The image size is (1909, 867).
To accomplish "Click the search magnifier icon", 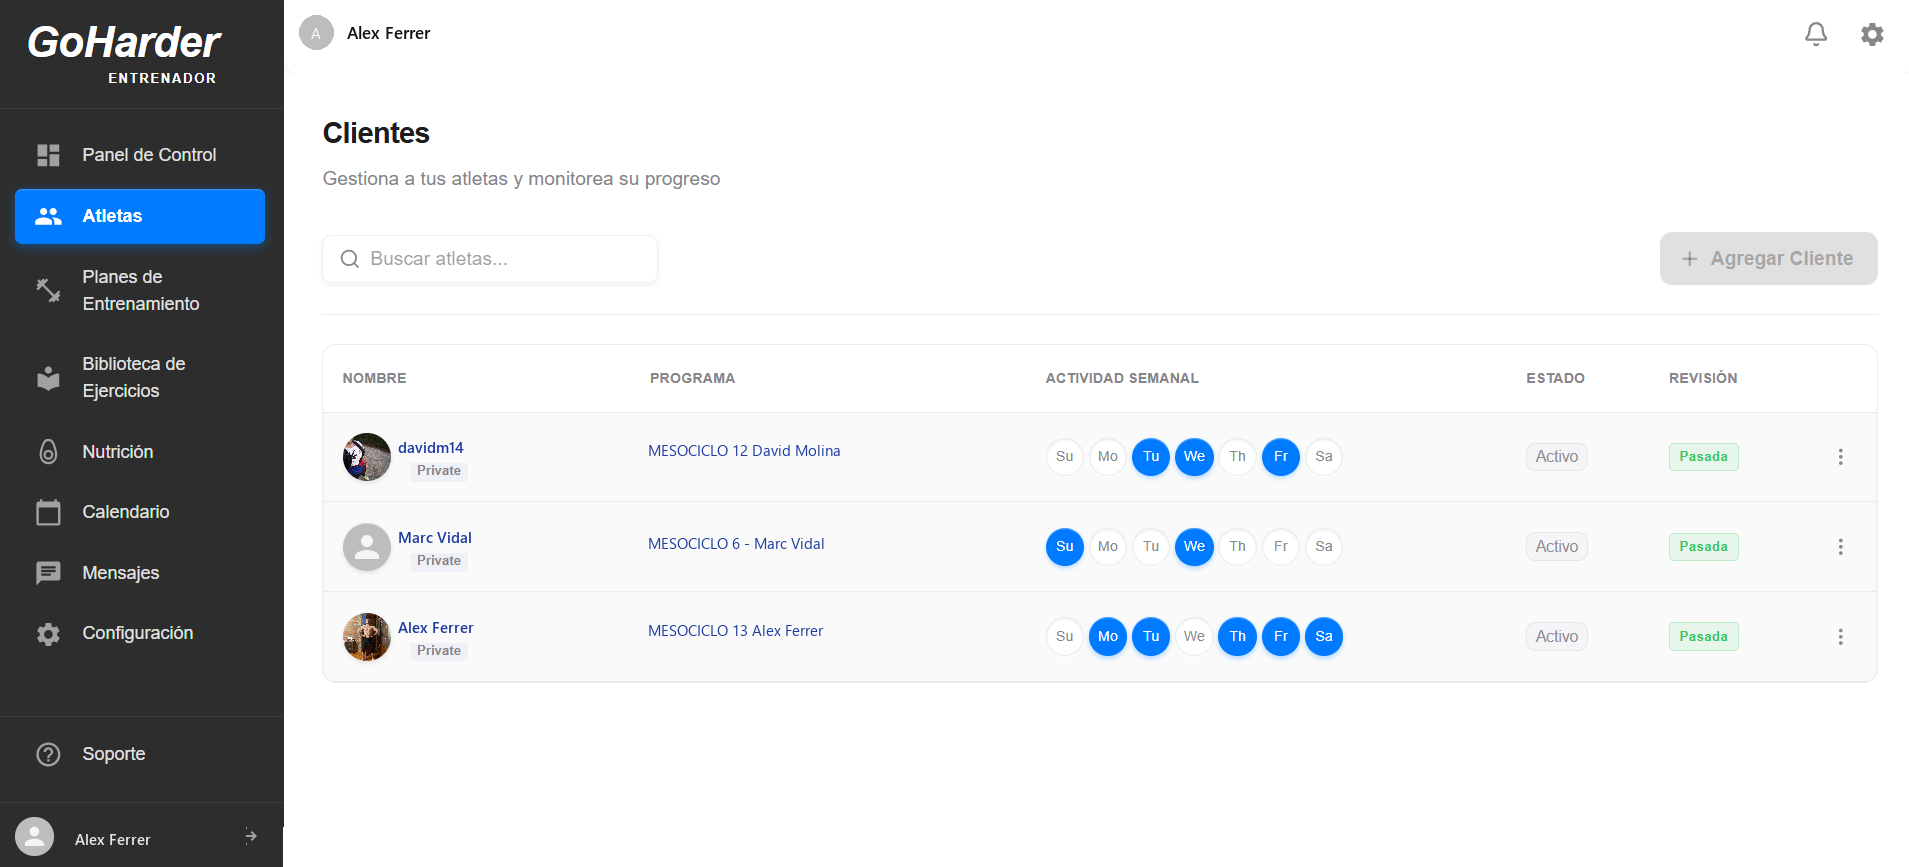I will click(350, 259).
